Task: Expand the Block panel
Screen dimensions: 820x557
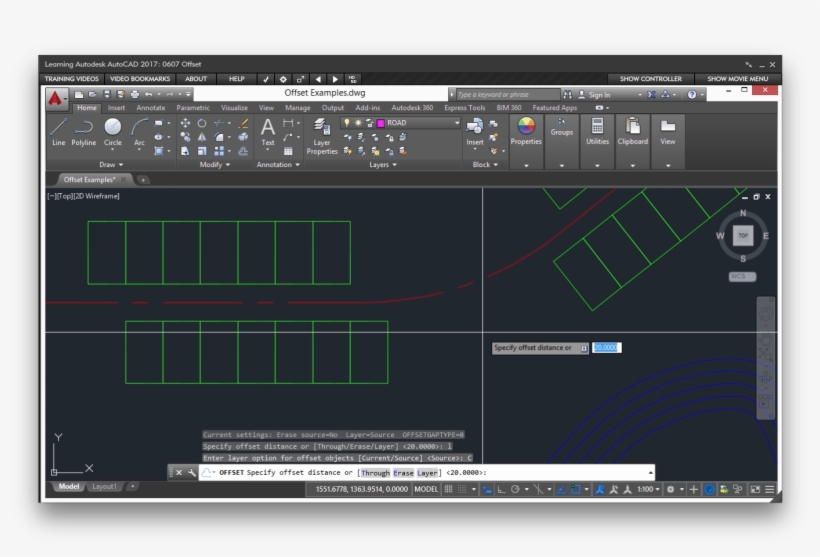Action: coord(485,165)
